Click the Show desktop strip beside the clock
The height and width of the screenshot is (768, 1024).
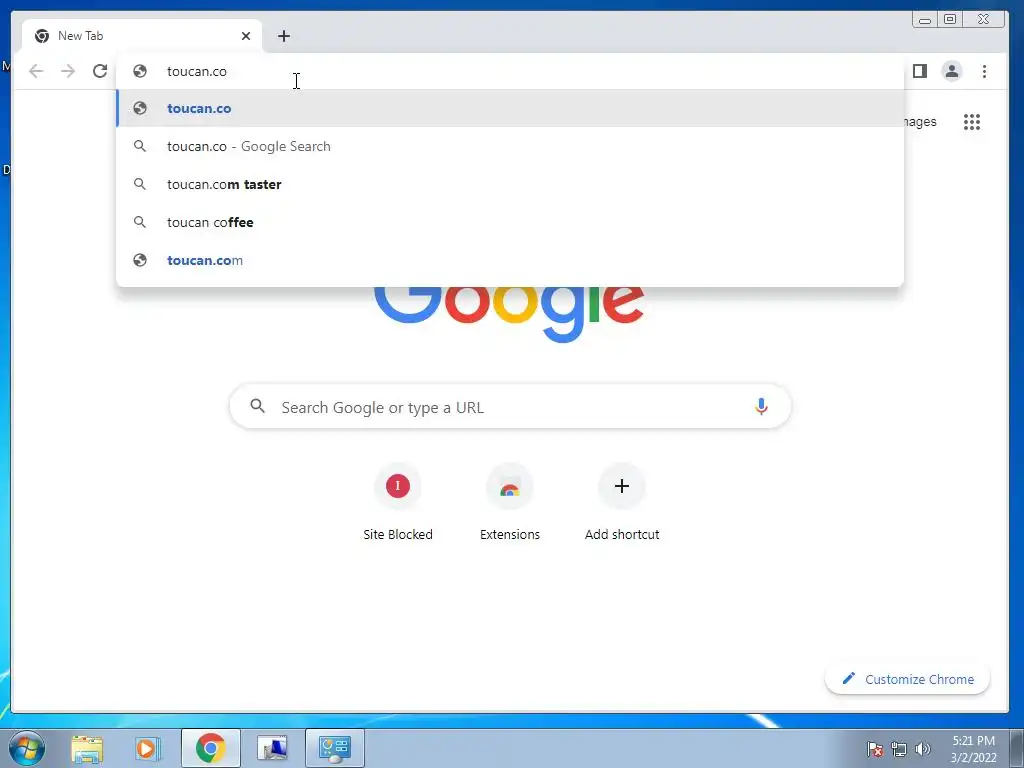click(1017, 748)
